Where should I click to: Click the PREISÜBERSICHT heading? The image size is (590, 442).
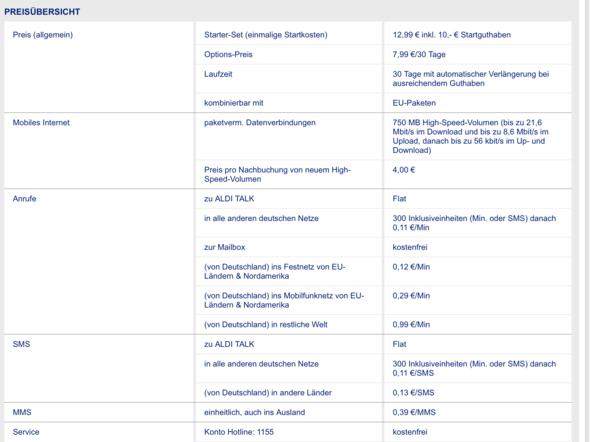click(42, 12)
